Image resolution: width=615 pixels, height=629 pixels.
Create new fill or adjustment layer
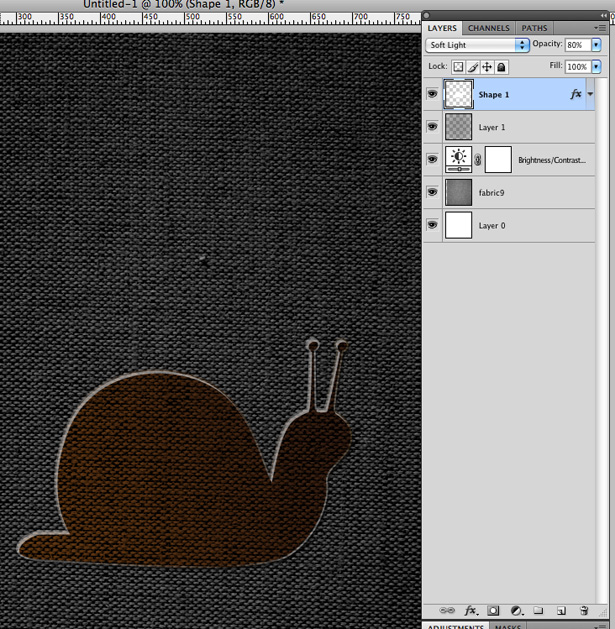point(516,611)
